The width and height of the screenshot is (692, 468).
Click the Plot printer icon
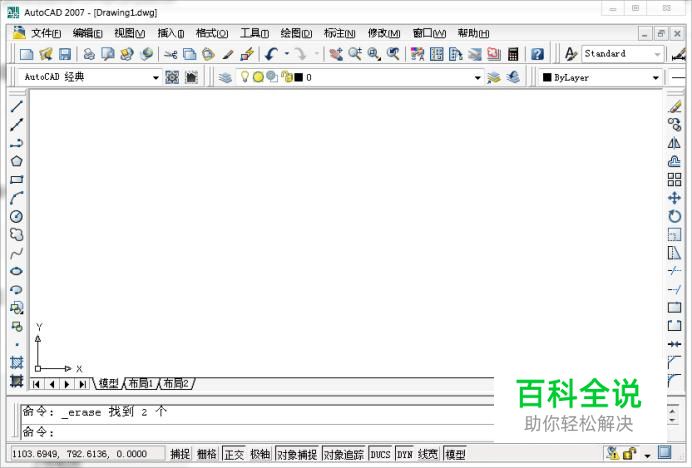pos(89,54)
